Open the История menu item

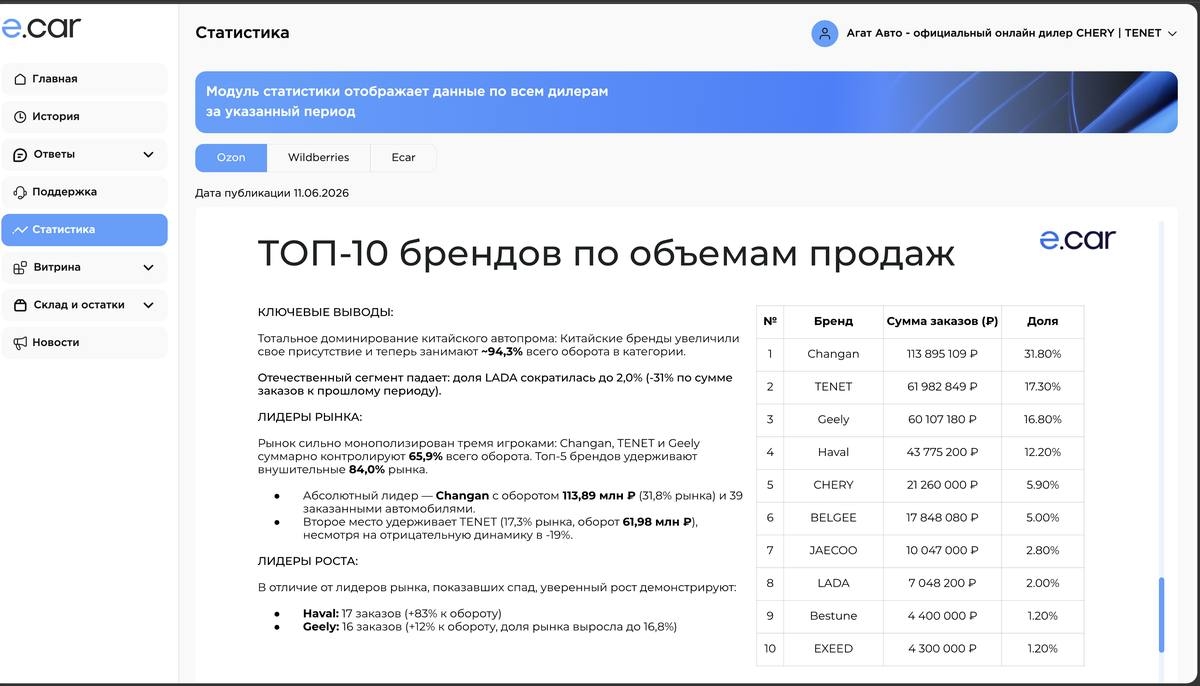[x=84, y=117]
